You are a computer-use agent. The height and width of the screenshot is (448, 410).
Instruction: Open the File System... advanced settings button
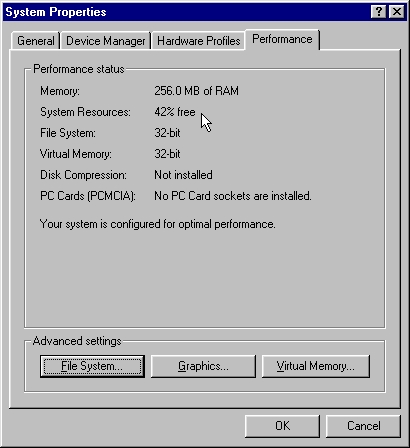[x=92, y=366]
